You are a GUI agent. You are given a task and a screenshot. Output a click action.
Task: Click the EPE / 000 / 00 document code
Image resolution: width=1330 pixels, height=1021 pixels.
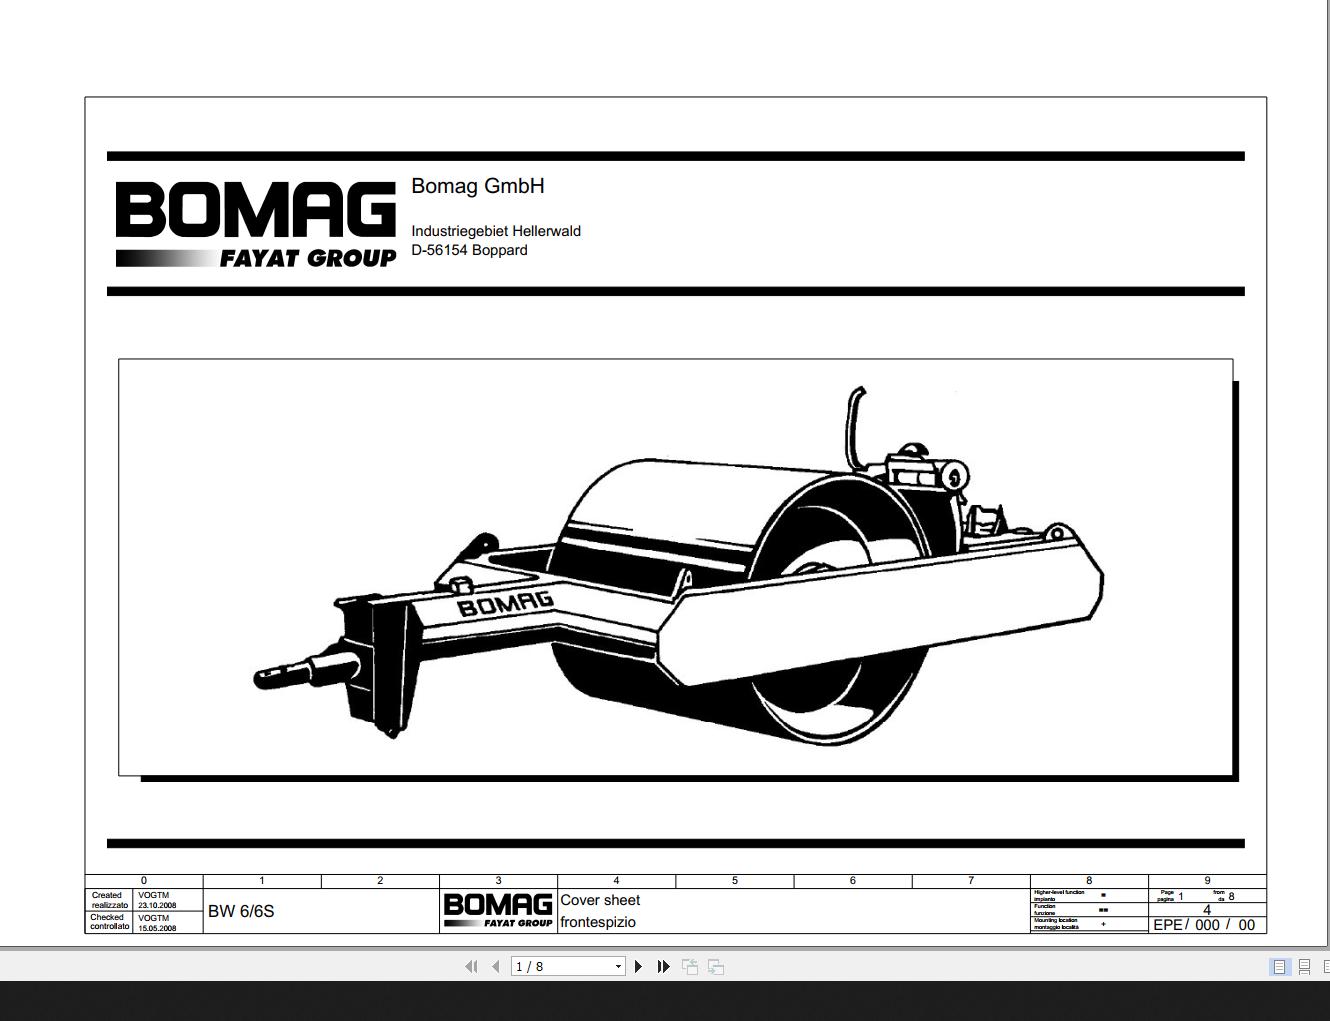tap(1205, 925)
